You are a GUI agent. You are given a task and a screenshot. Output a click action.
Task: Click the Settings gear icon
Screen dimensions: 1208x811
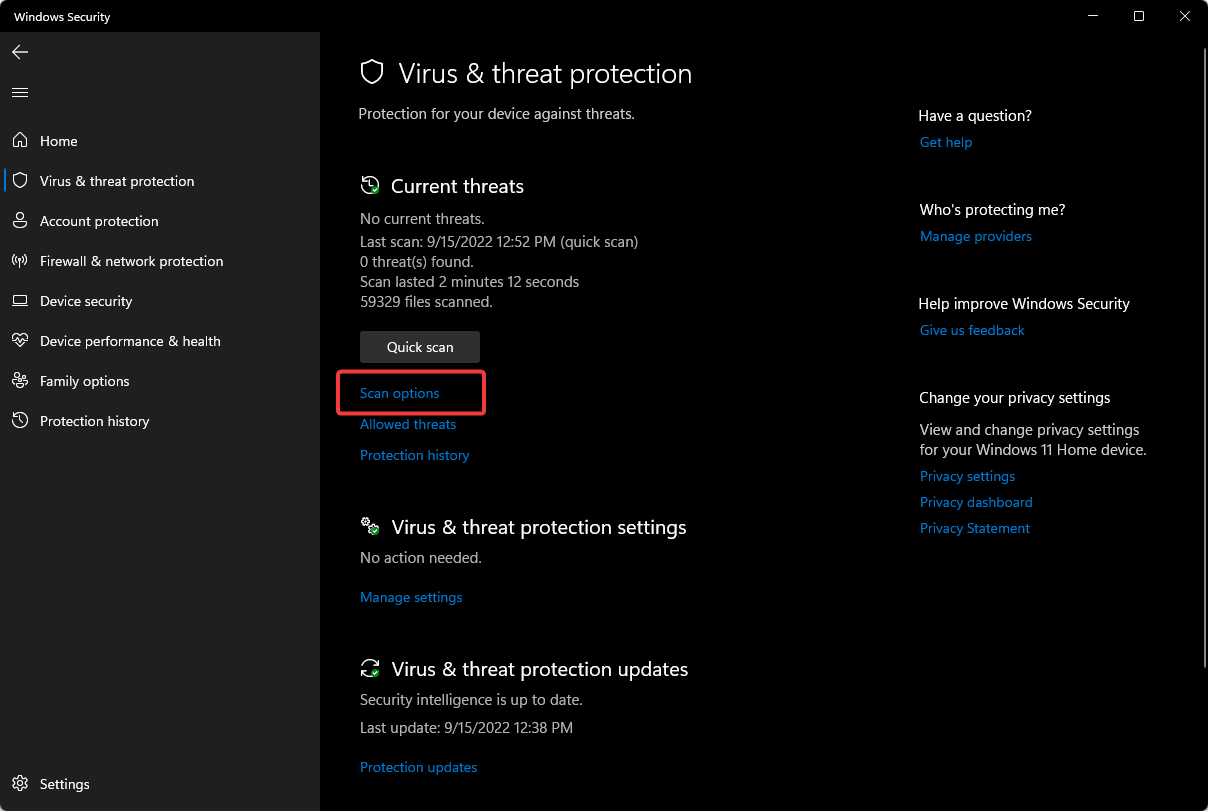[20, 784]
